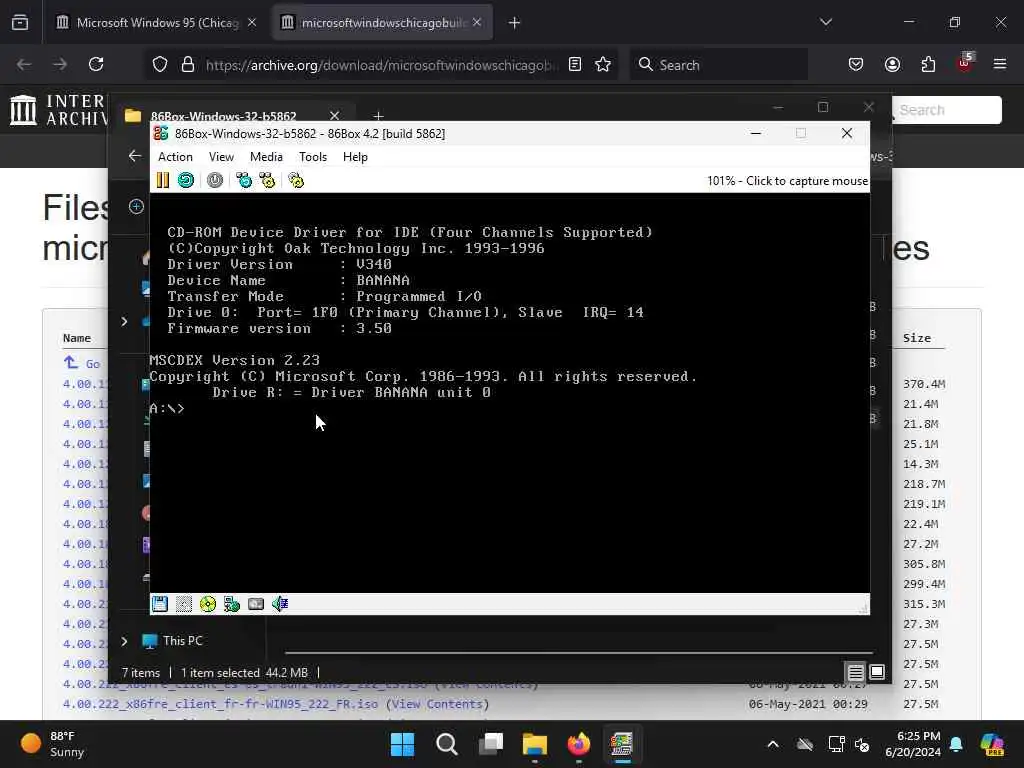Bookmark this page with the star icon
This screenshot has width=1024, height=768.
coord(603,64)
